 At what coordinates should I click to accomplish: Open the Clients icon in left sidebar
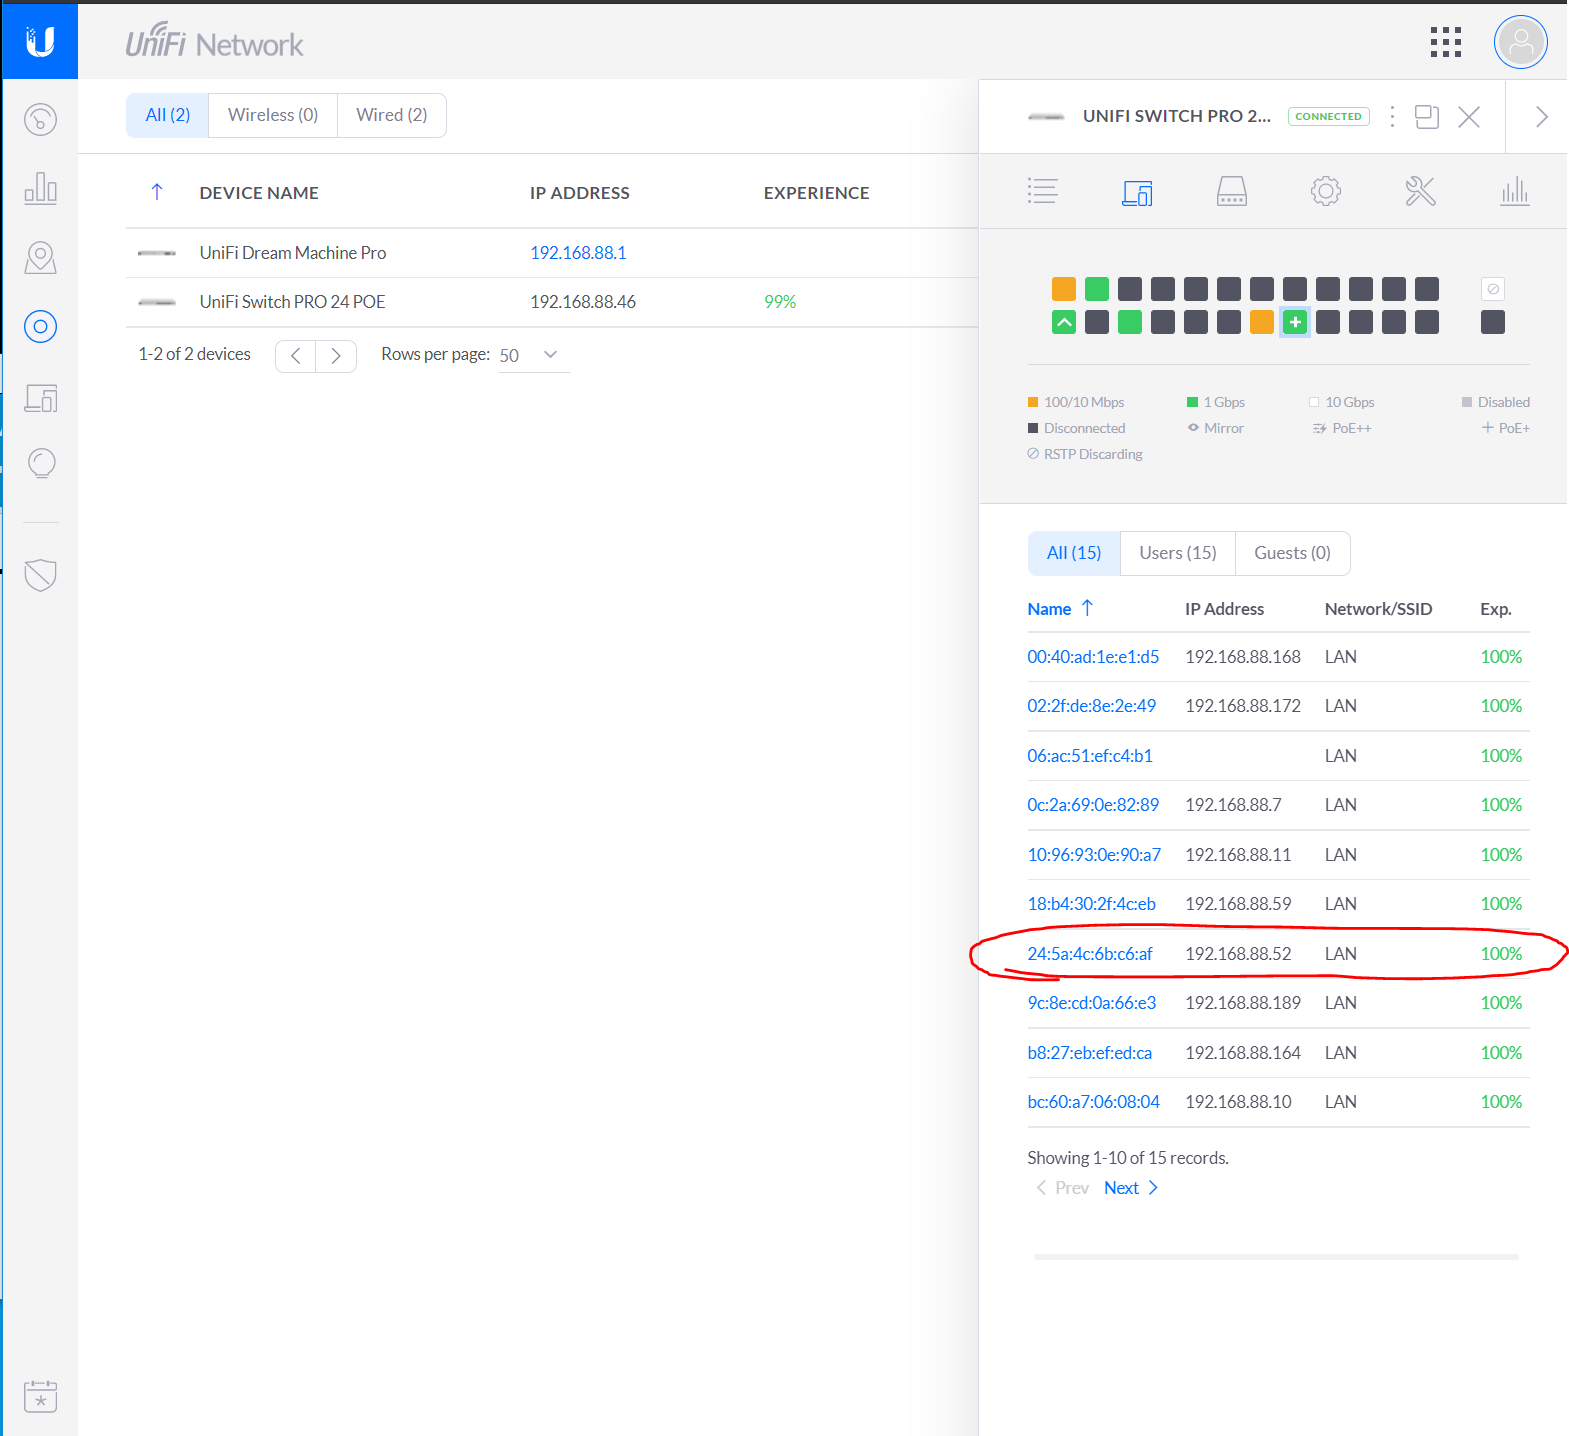(x=40, y=398)
